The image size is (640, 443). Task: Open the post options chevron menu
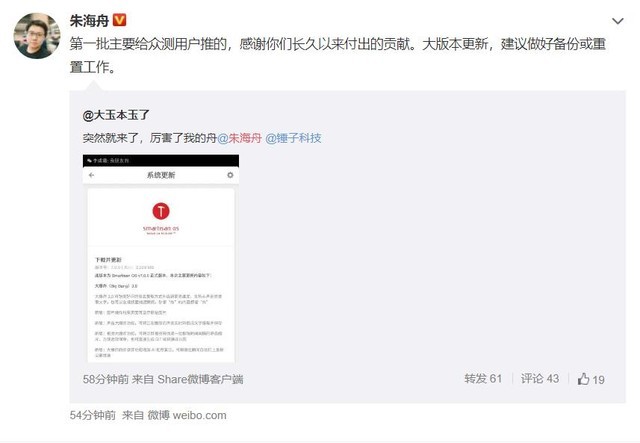tap(618, 21)
